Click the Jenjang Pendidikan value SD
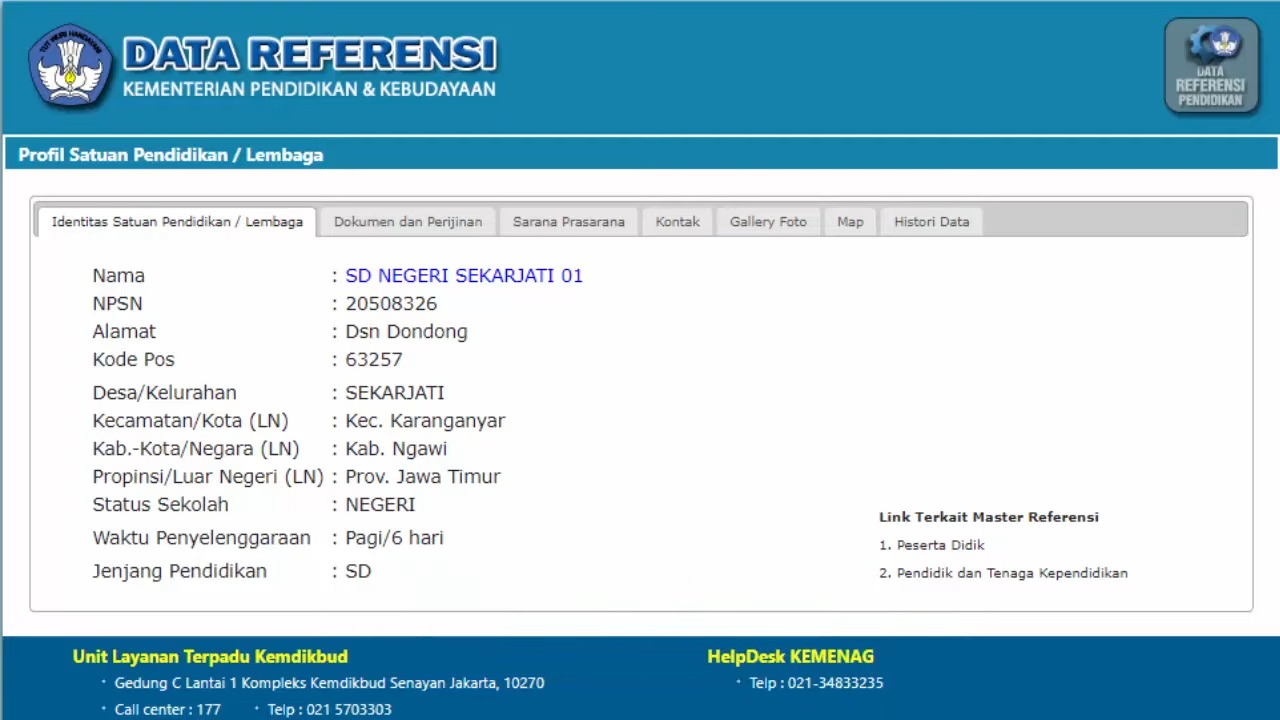The height and width of the screenshot is (720, 1280). (358, 571)
